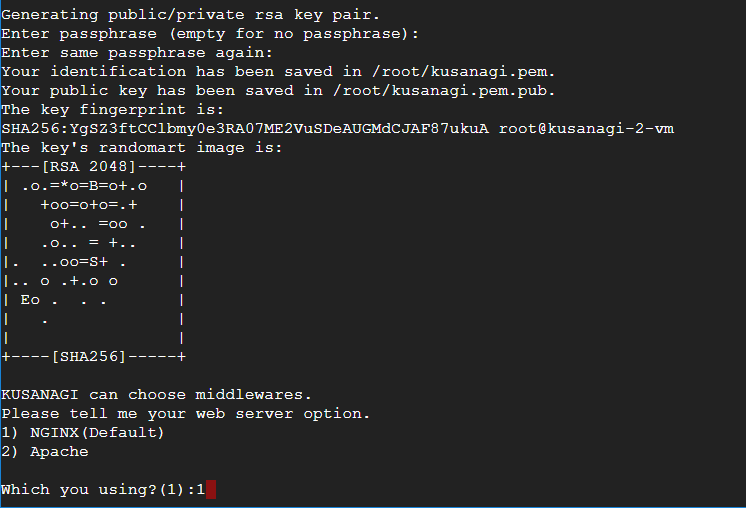Click the "Enter same passphrase again:" line
Viewport: 746px width, 508px height.
tap(138, 53)
